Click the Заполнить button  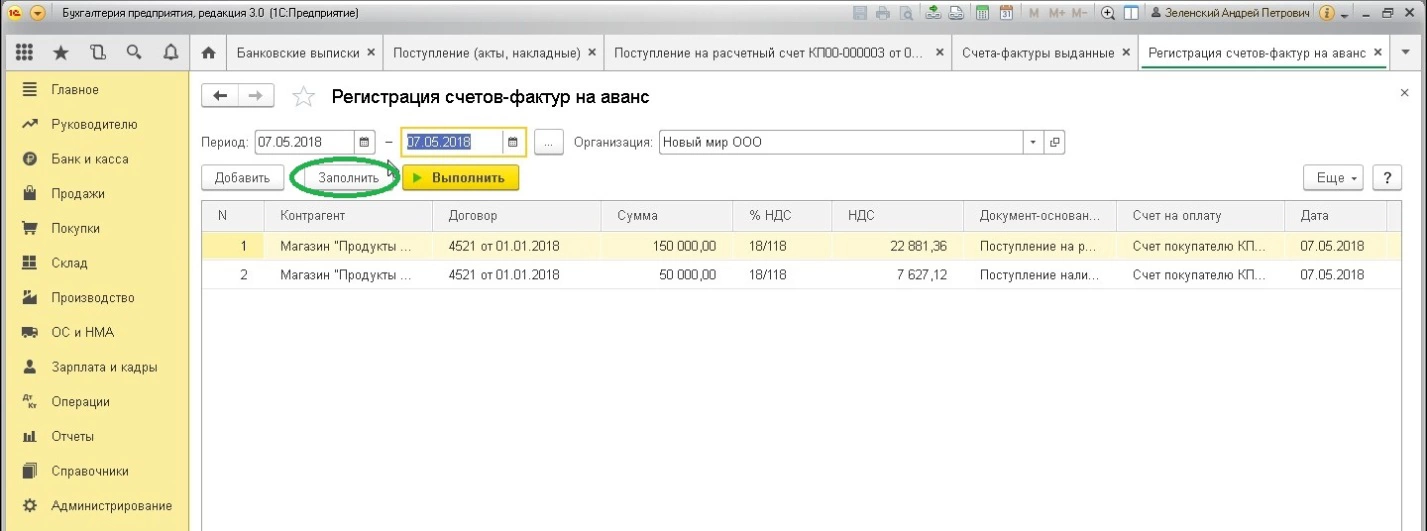348,178
